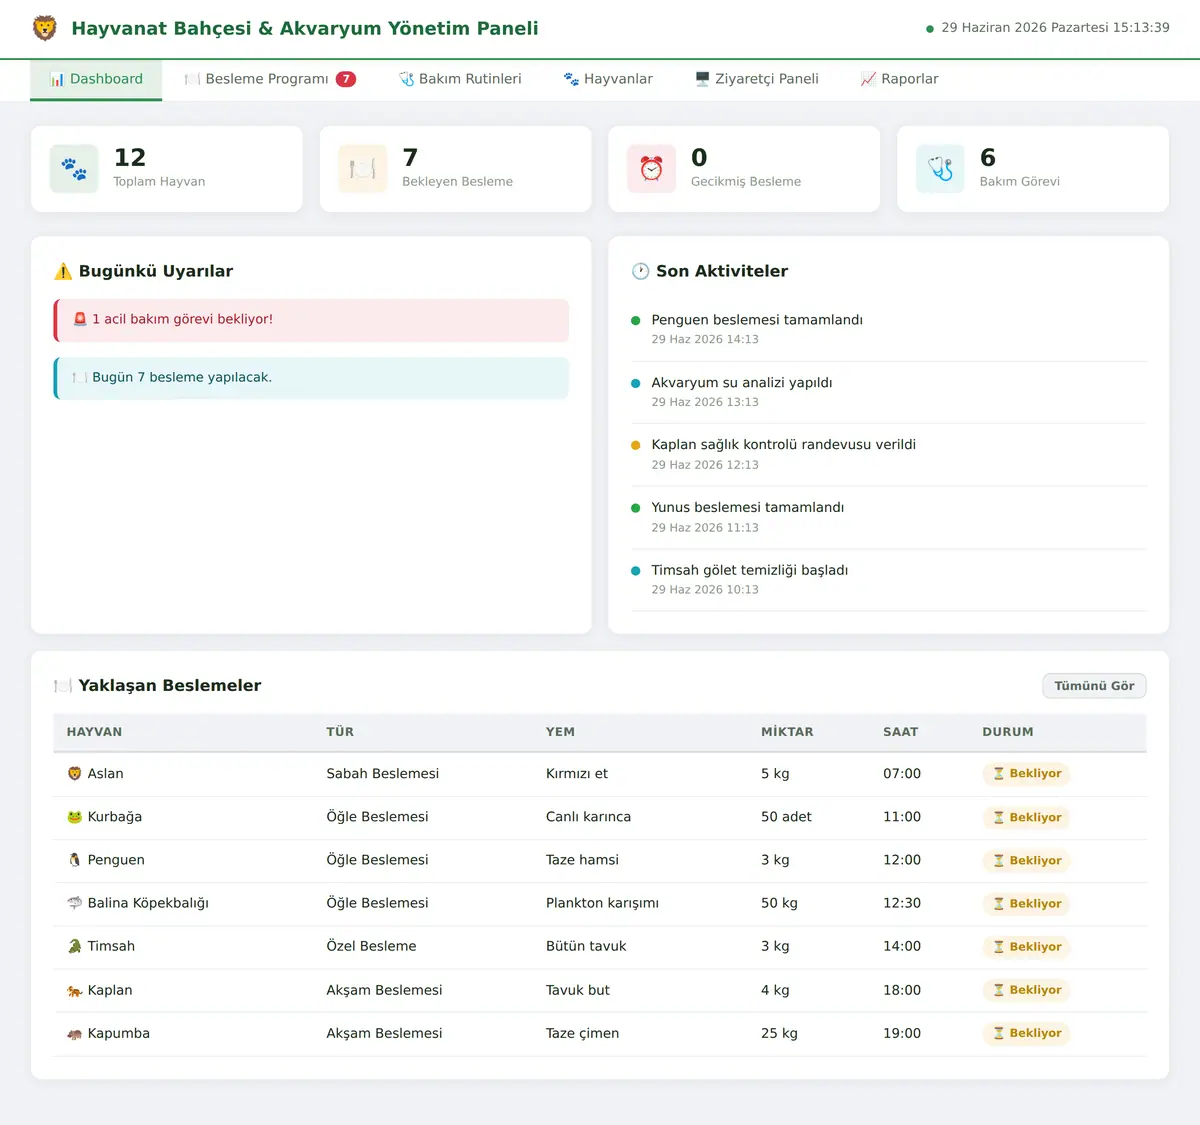Open the Hayvanlar tab
Viewport: 1200px width, 1125px height.
608,79
